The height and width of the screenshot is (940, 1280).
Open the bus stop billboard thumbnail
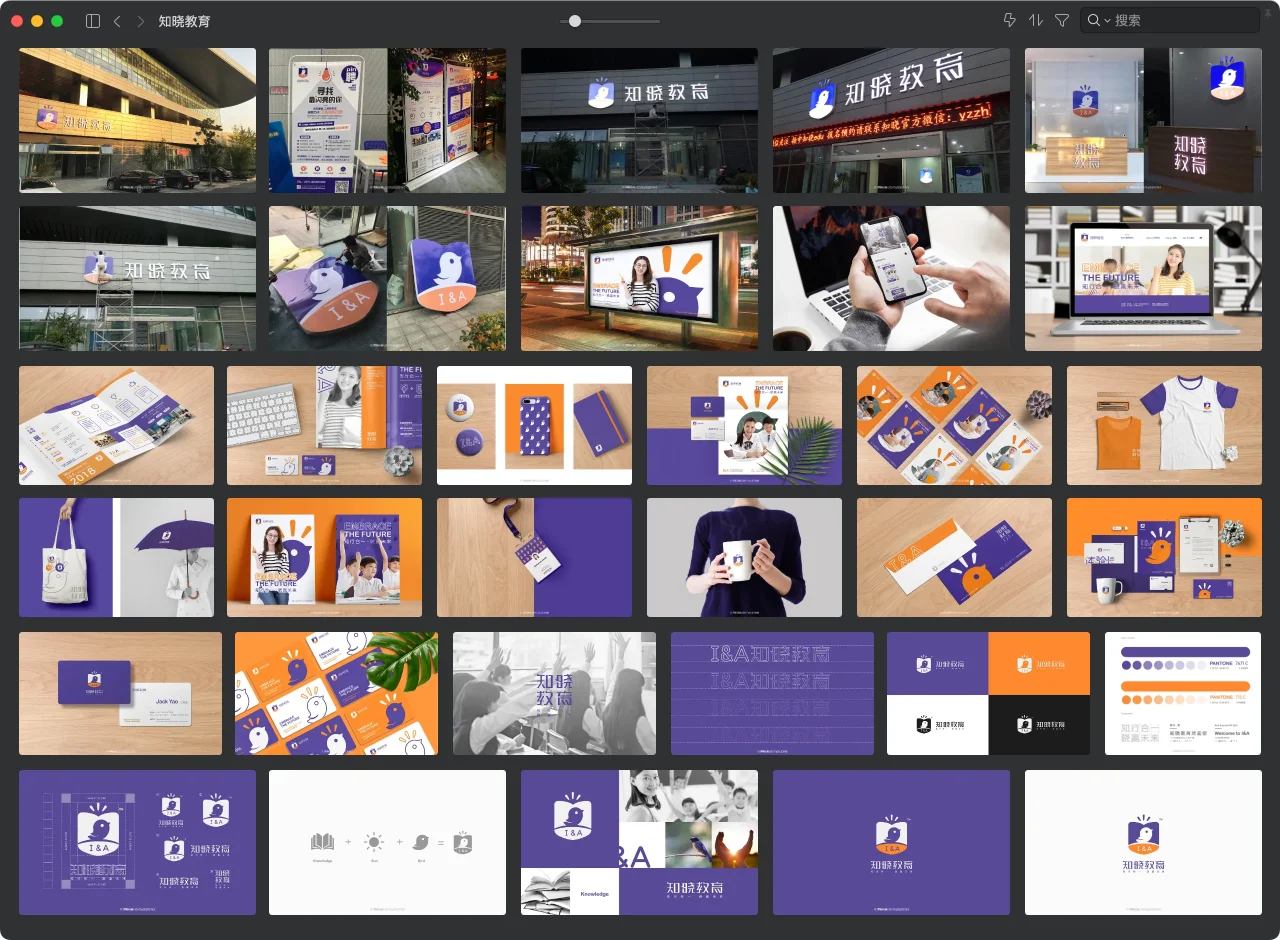click(x=639, y=279)
